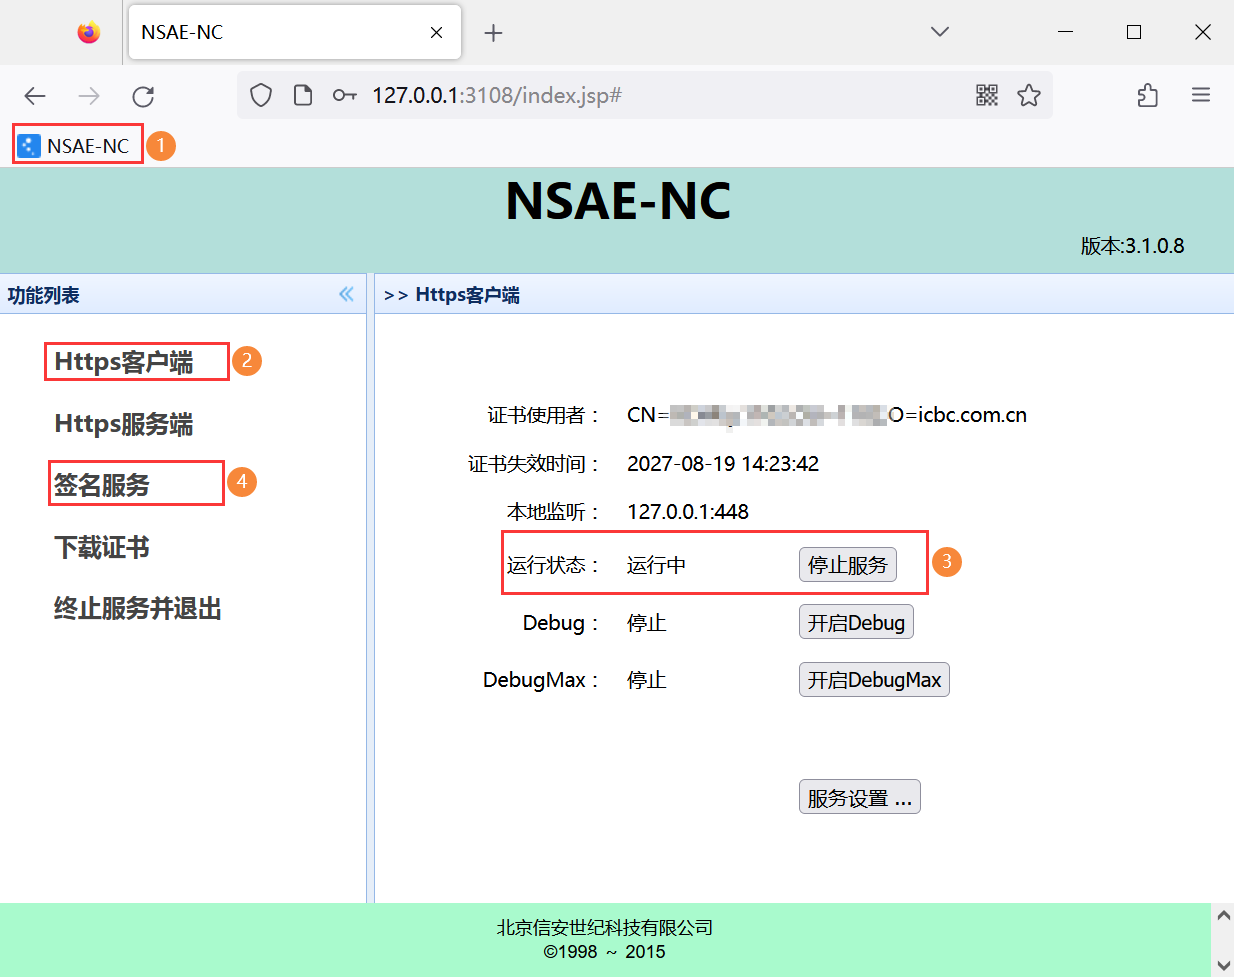The height and width of the screenshot is (977, 1234).
Task: Close the NSAE-NC tab
Action: [436, 33]
